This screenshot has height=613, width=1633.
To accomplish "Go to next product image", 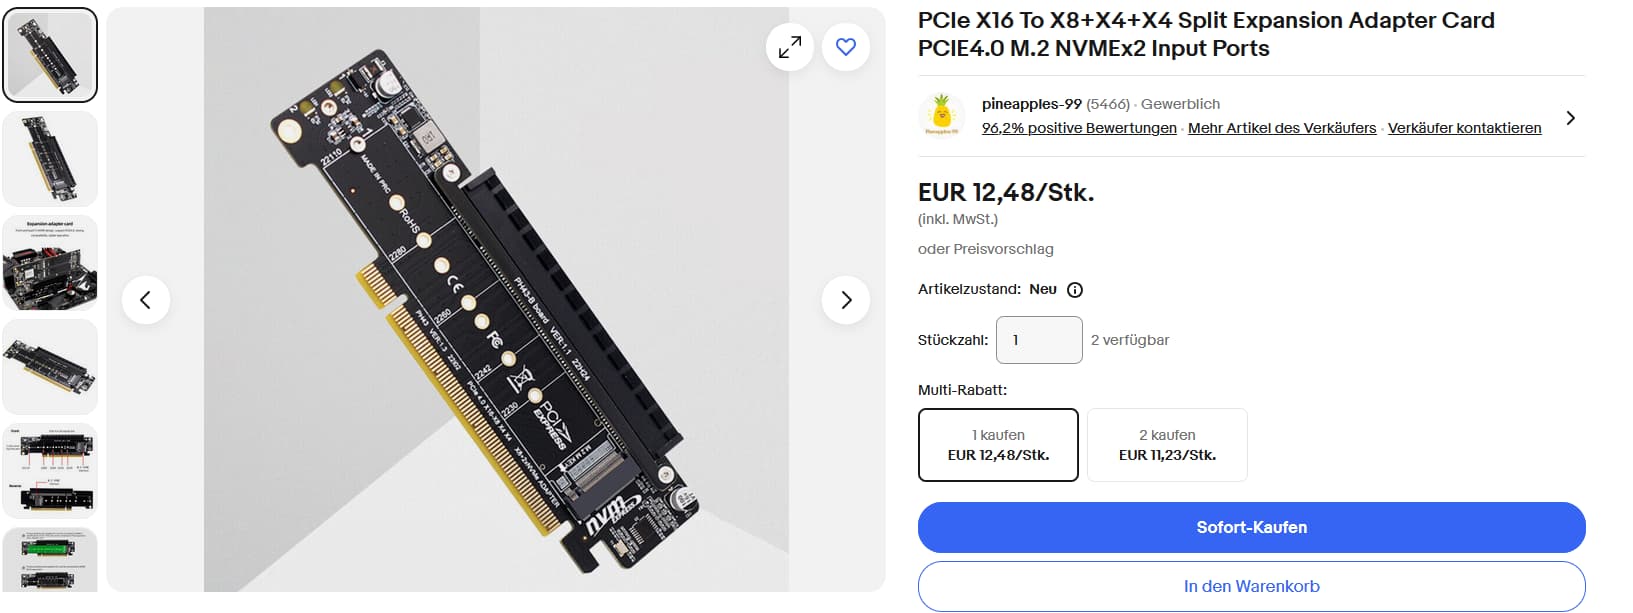I will [x=846, y=300].
